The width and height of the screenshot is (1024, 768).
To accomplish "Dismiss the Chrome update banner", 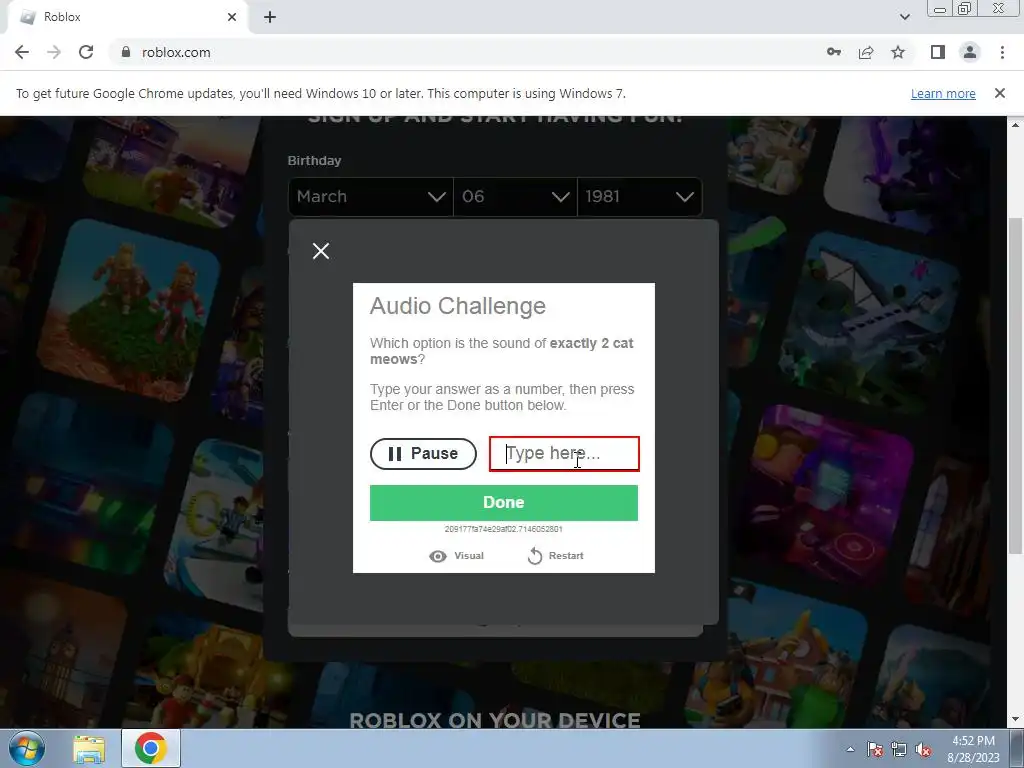I will point(1000,93).
